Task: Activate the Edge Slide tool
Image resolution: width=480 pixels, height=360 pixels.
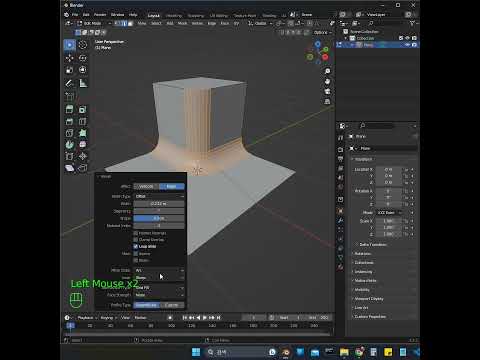Action: (x=70, y=156)
